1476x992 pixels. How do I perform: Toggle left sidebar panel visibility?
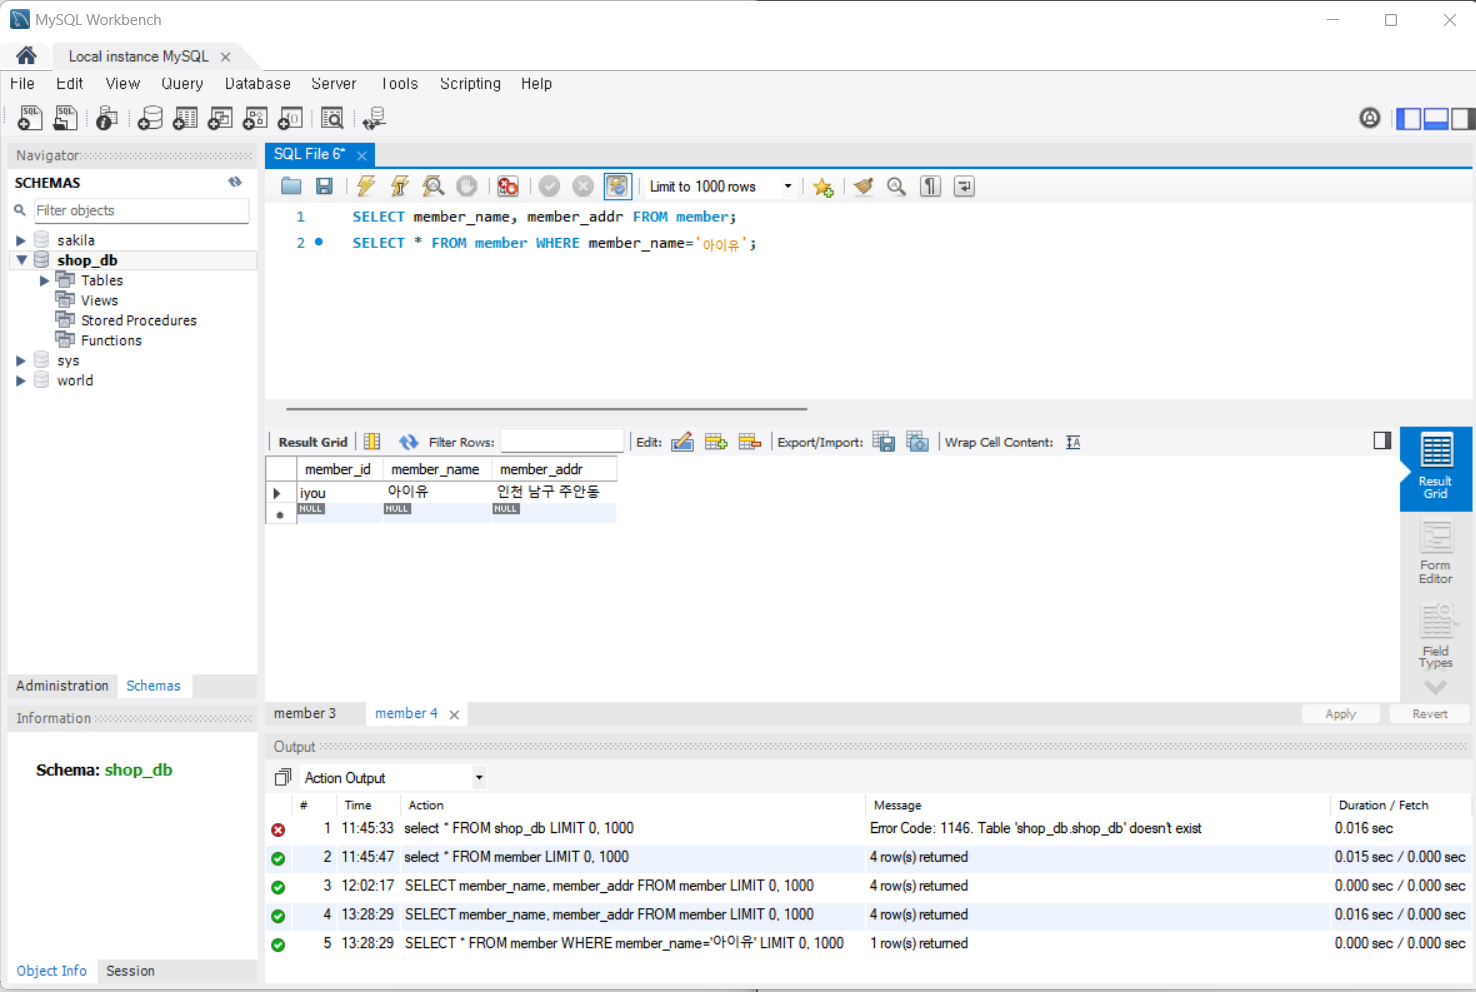(1409, 119)
